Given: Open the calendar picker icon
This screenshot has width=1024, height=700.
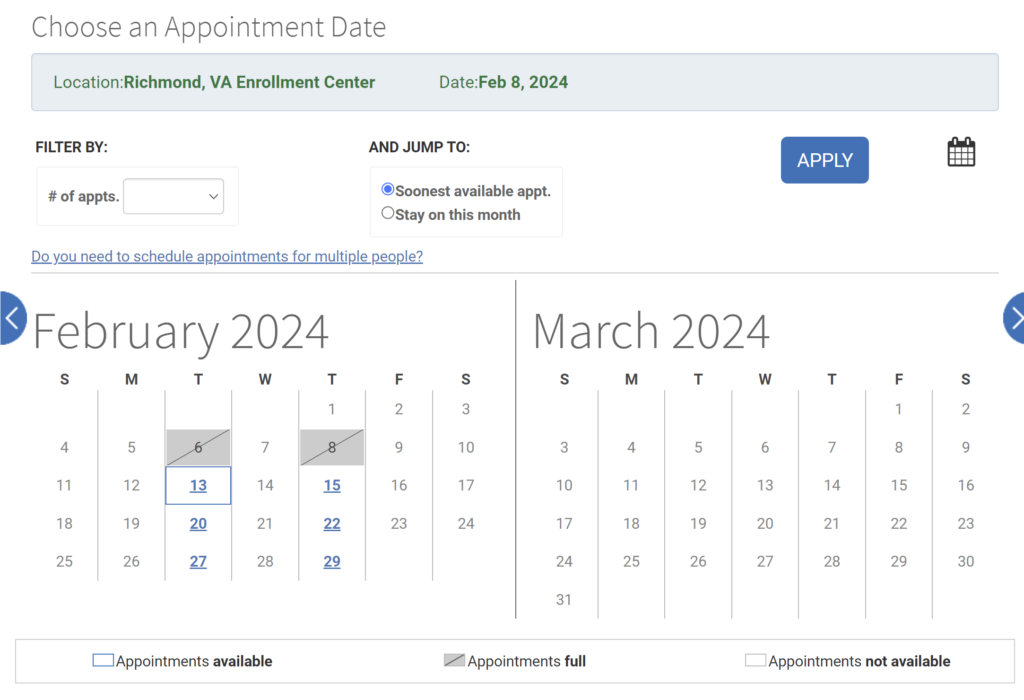Looking at the screenshot, I should pyautogui.click(x=961, y=152).
